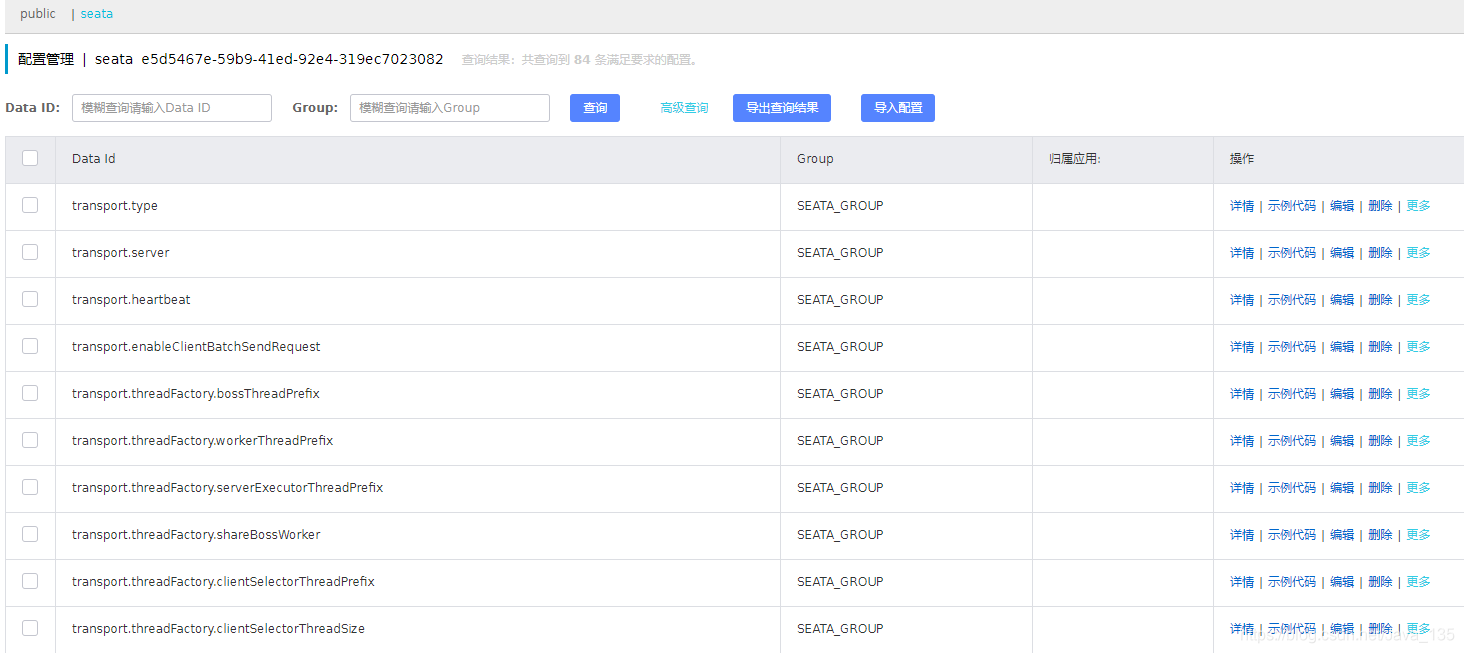The image size is (1464, 653).
Task: Check the transport.heartbeat row checkbox
Action: 30,299
